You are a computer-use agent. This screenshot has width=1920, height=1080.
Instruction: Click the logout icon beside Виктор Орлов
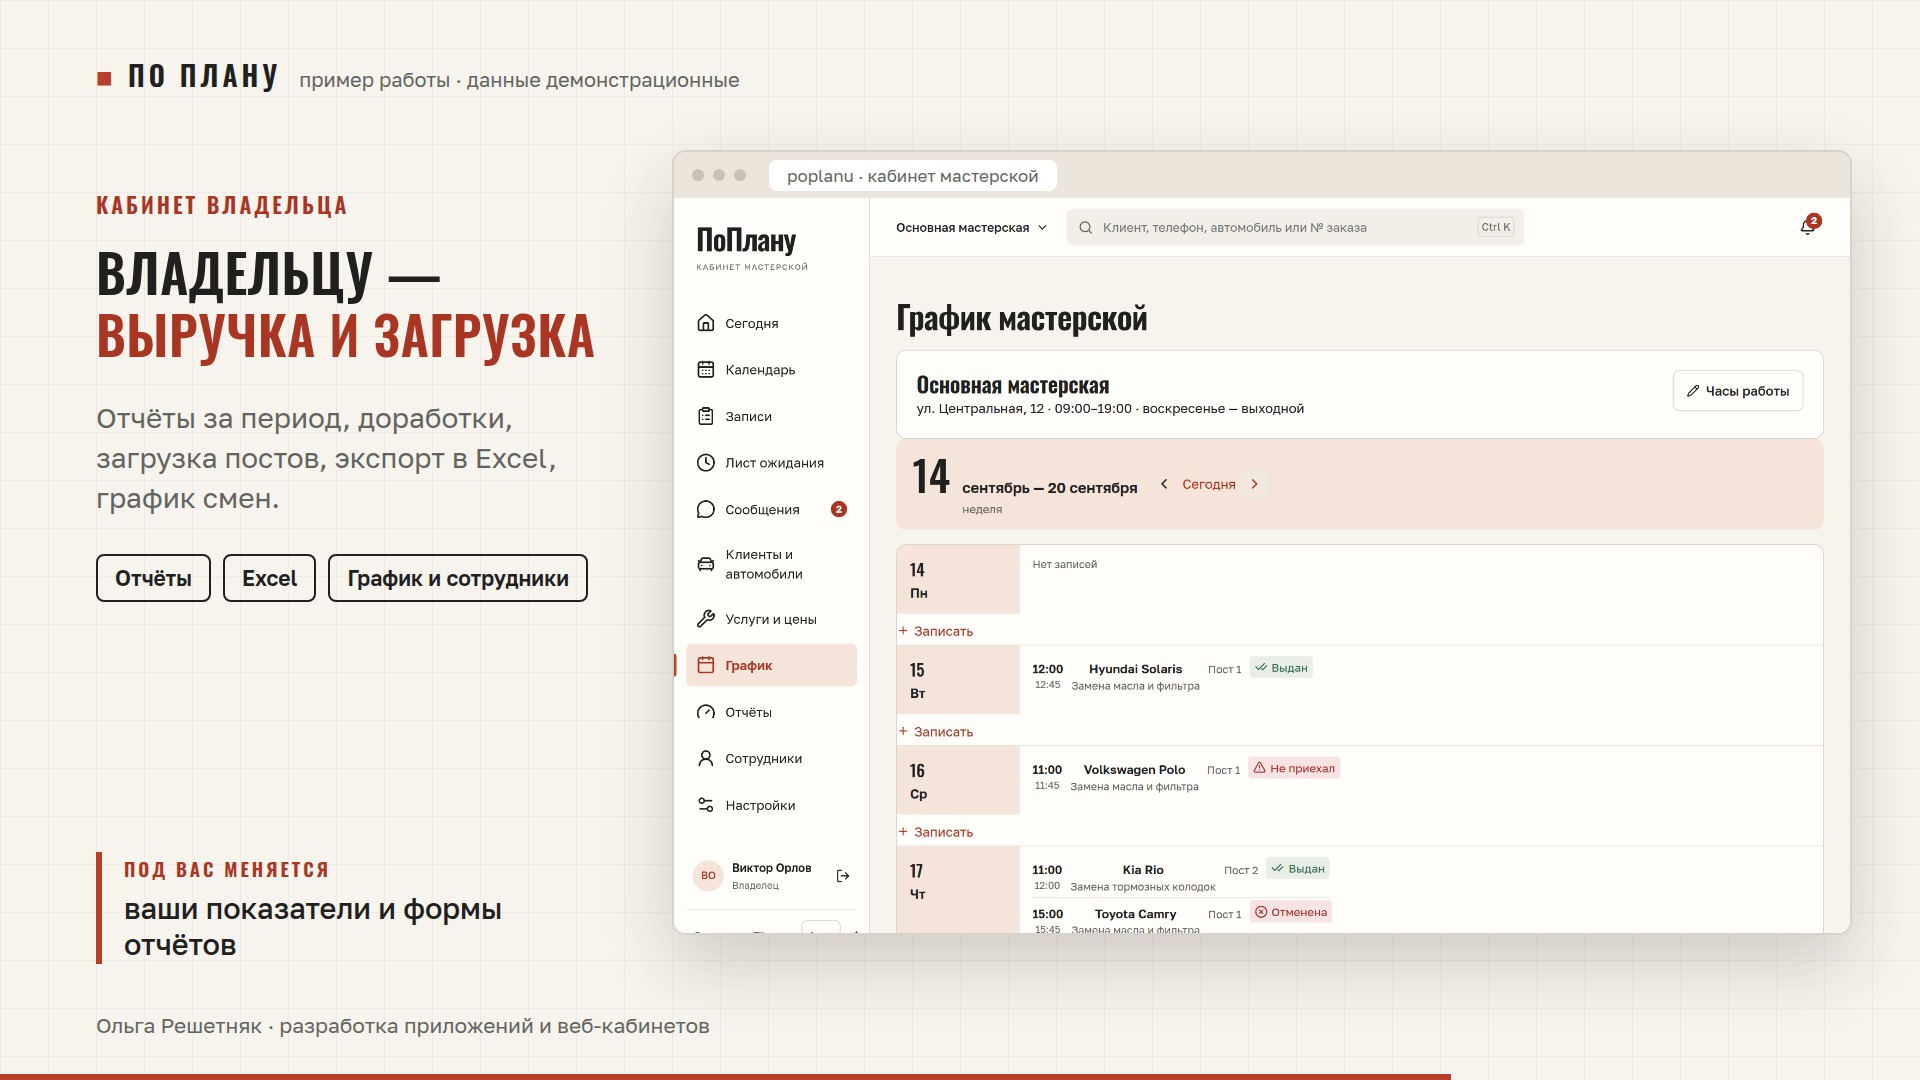tap(843, 876)
